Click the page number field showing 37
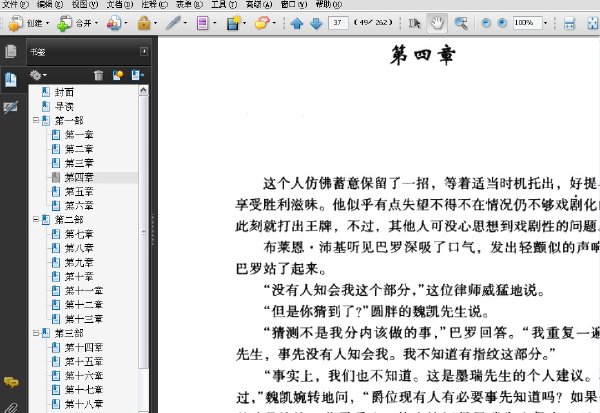 pyautogui.click(x=338, y=23)
